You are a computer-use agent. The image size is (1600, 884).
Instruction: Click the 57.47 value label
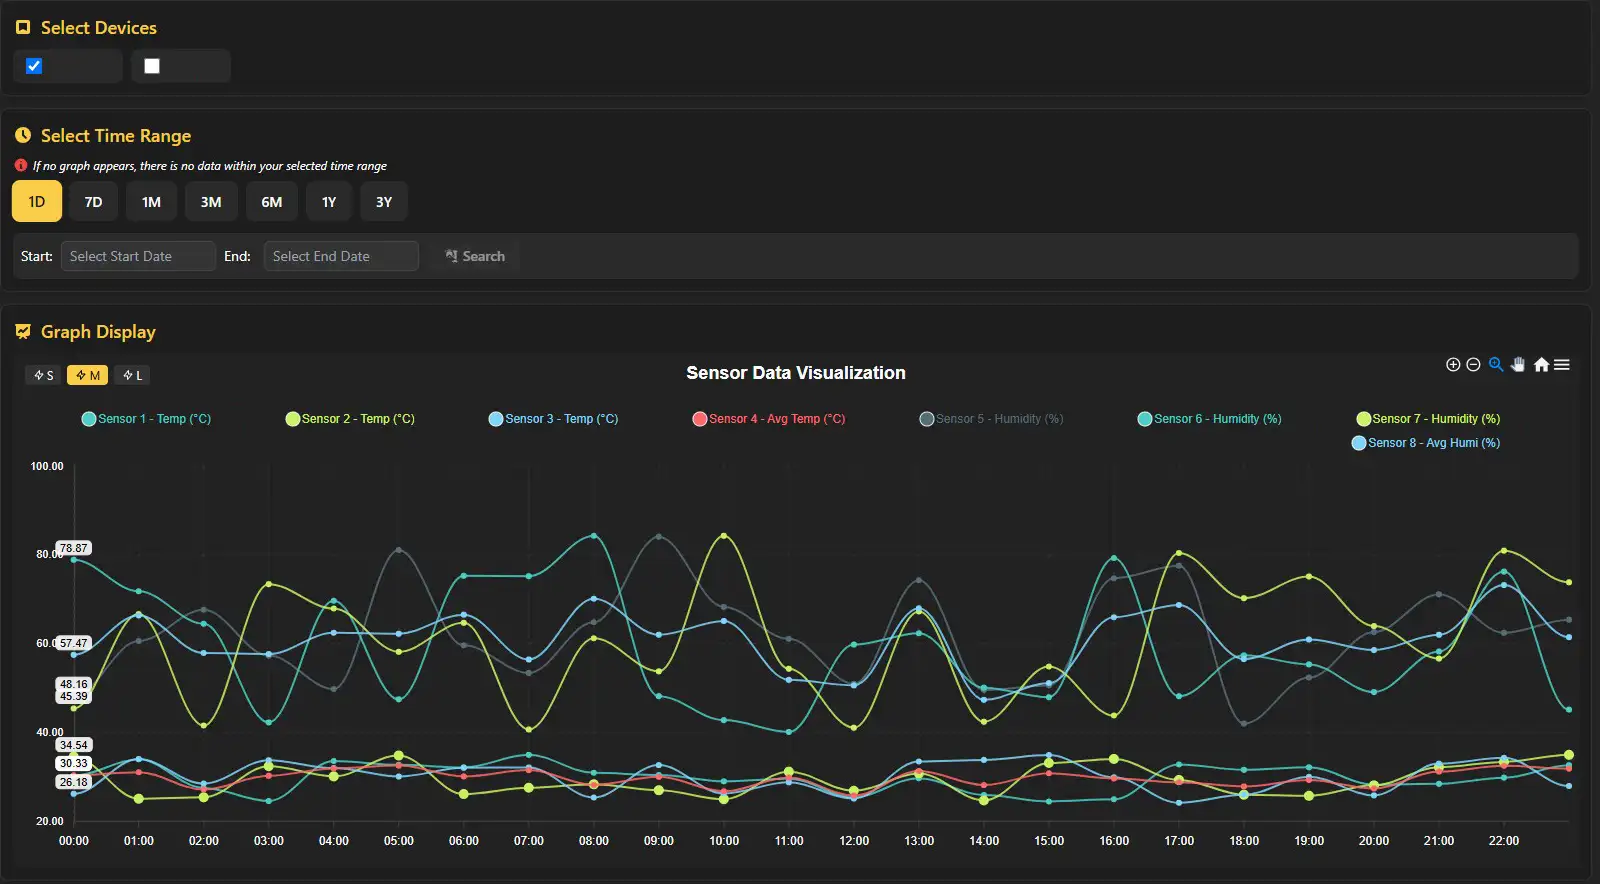click(x=73, y=643)
